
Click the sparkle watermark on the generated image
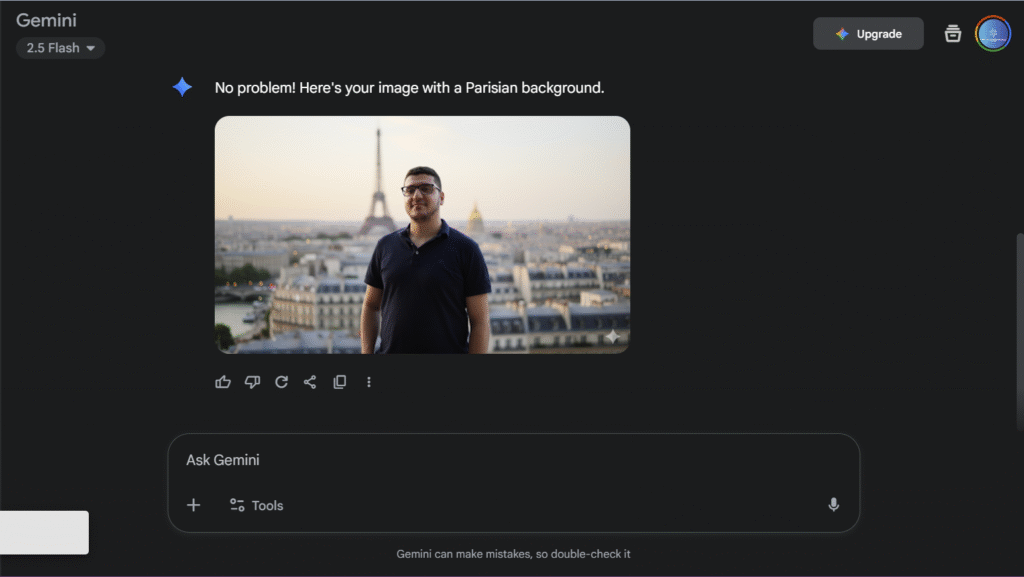click(x=611, y=337)
